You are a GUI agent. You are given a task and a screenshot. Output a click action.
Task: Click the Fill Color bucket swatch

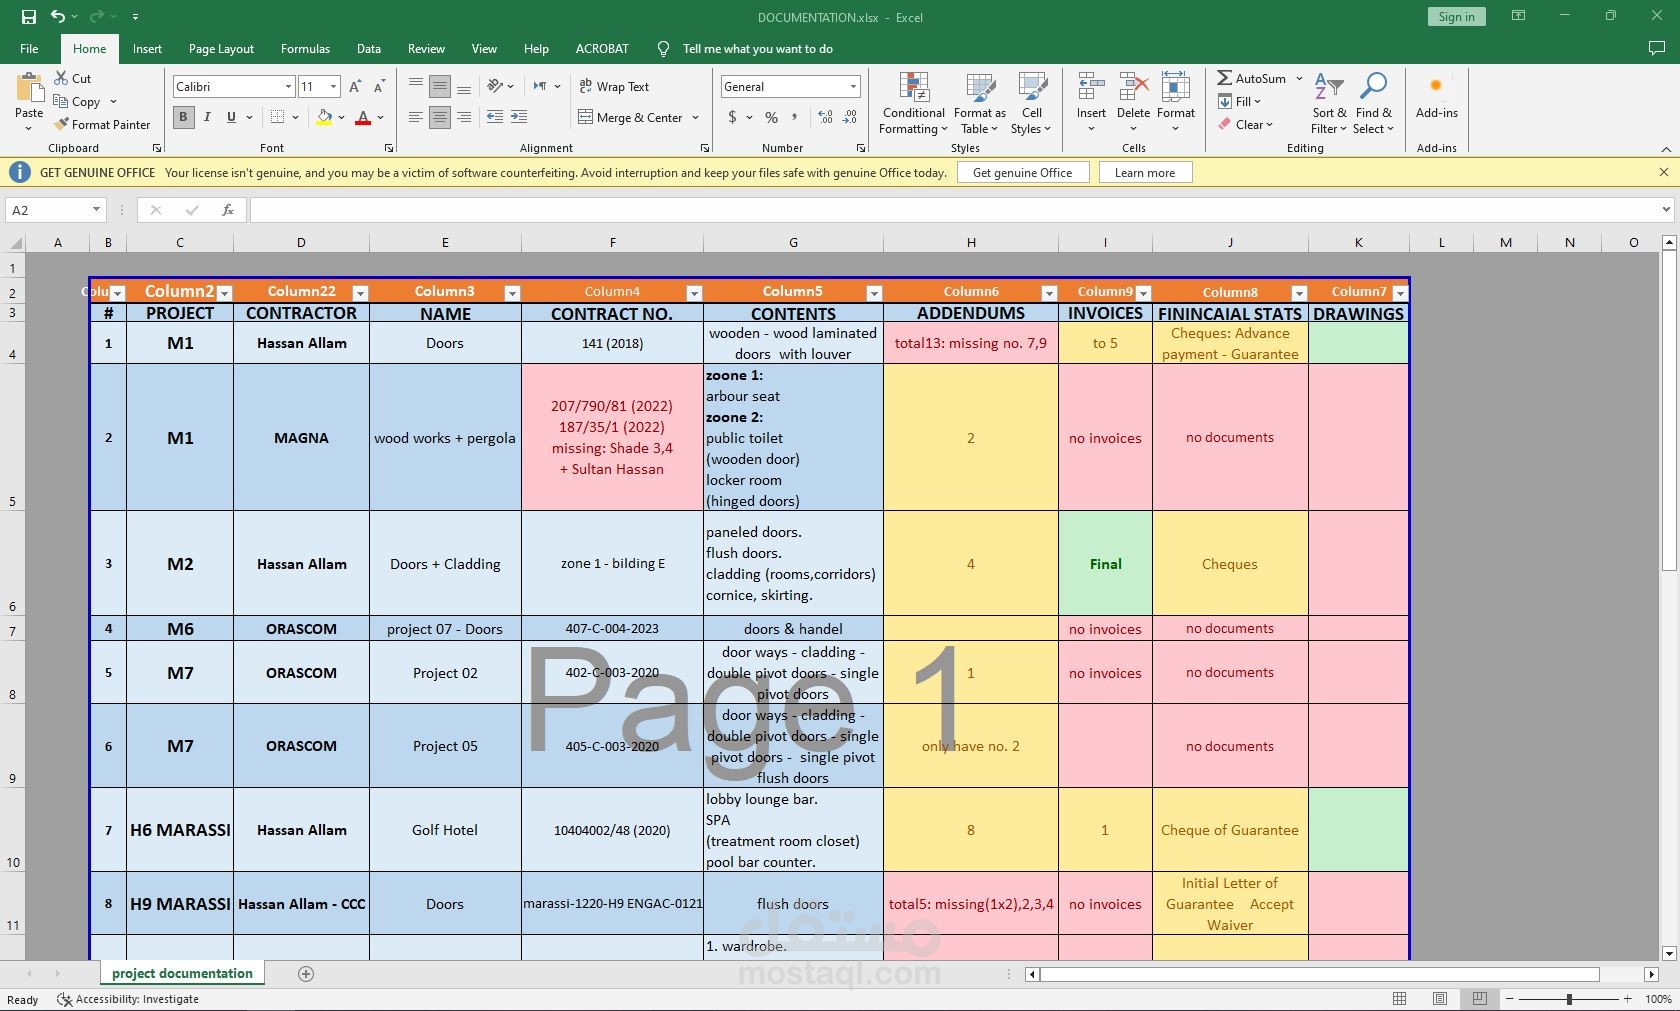324,117
